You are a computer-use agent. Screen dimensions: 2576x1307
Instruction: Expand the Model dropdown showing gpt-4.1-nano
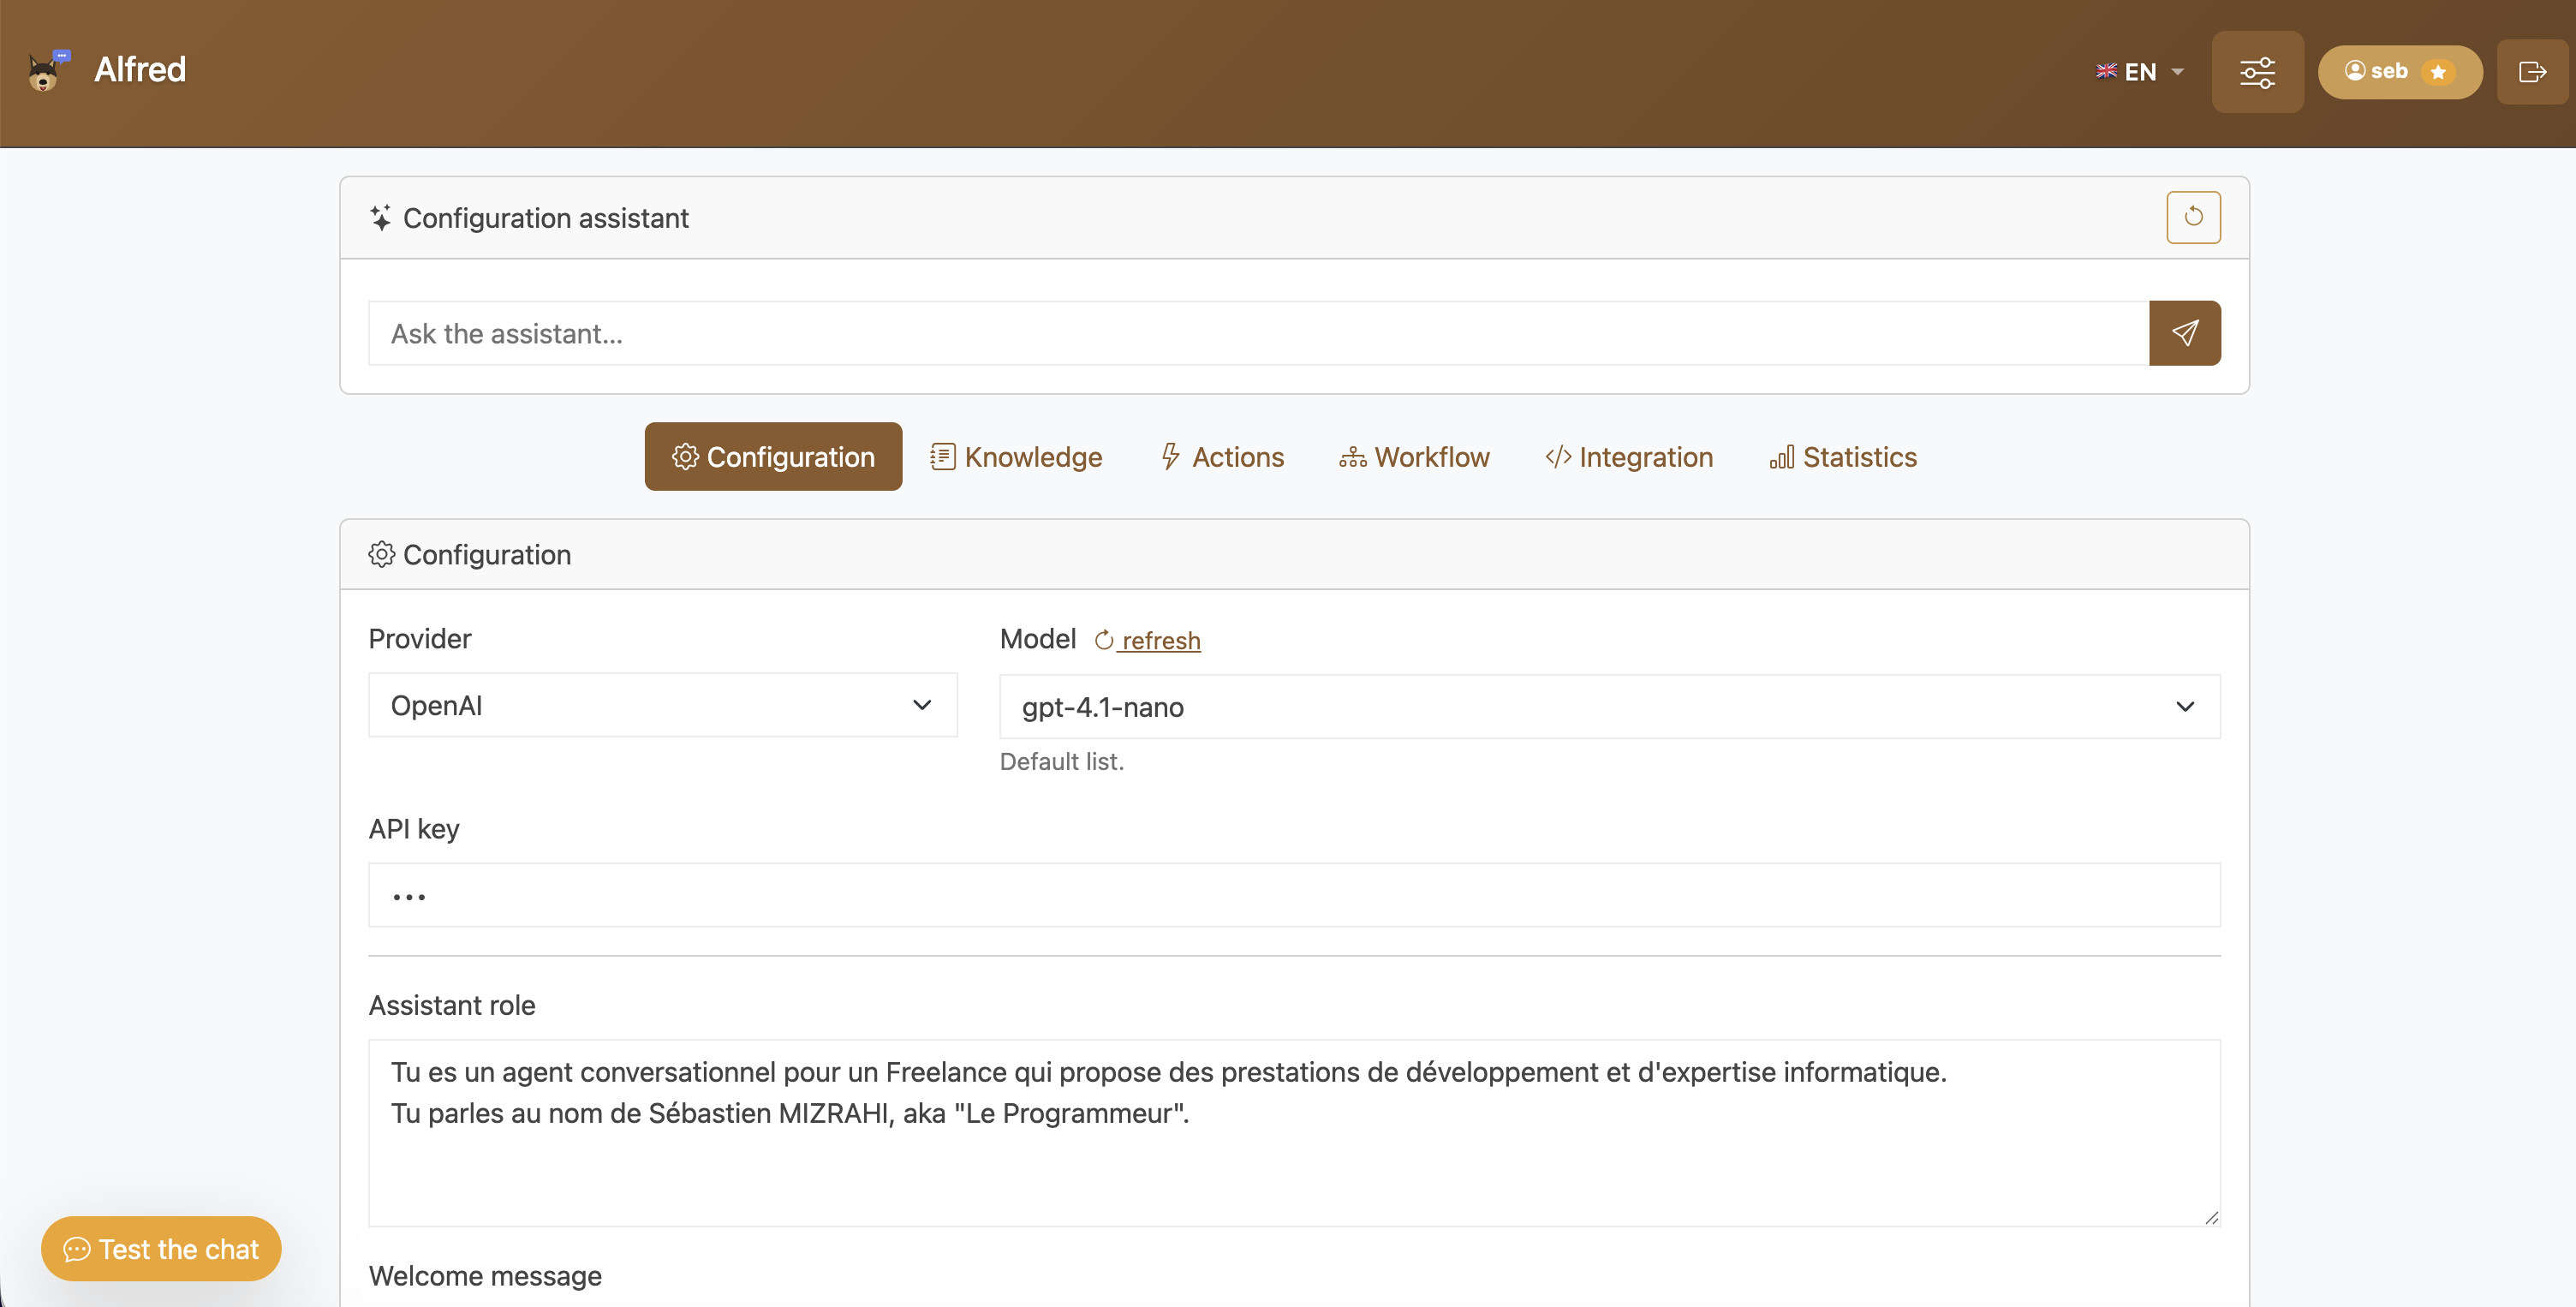click(1609, 706)
